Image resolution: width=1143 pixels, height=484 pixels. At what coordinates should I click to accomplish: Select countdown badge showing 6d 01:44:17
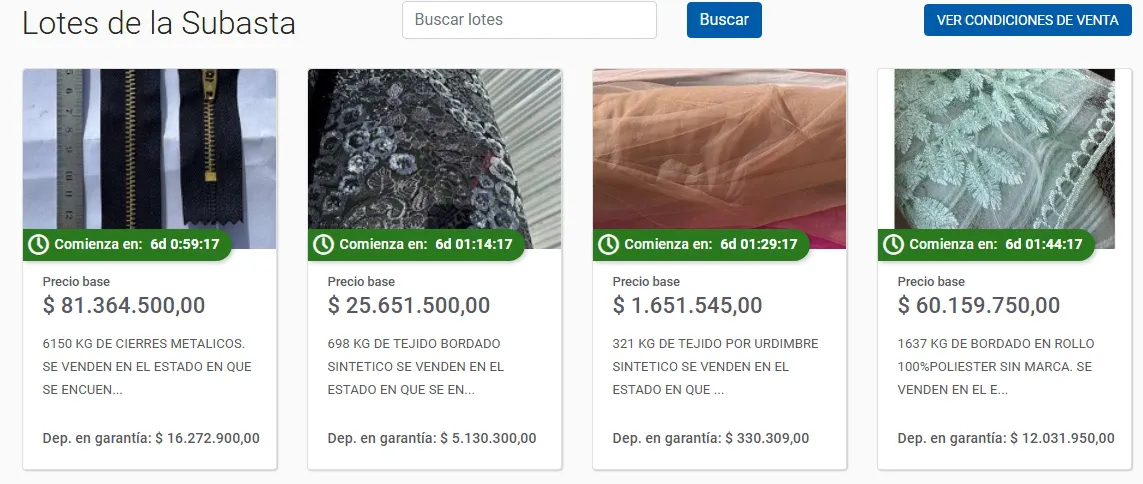click(x=986, y=245)
